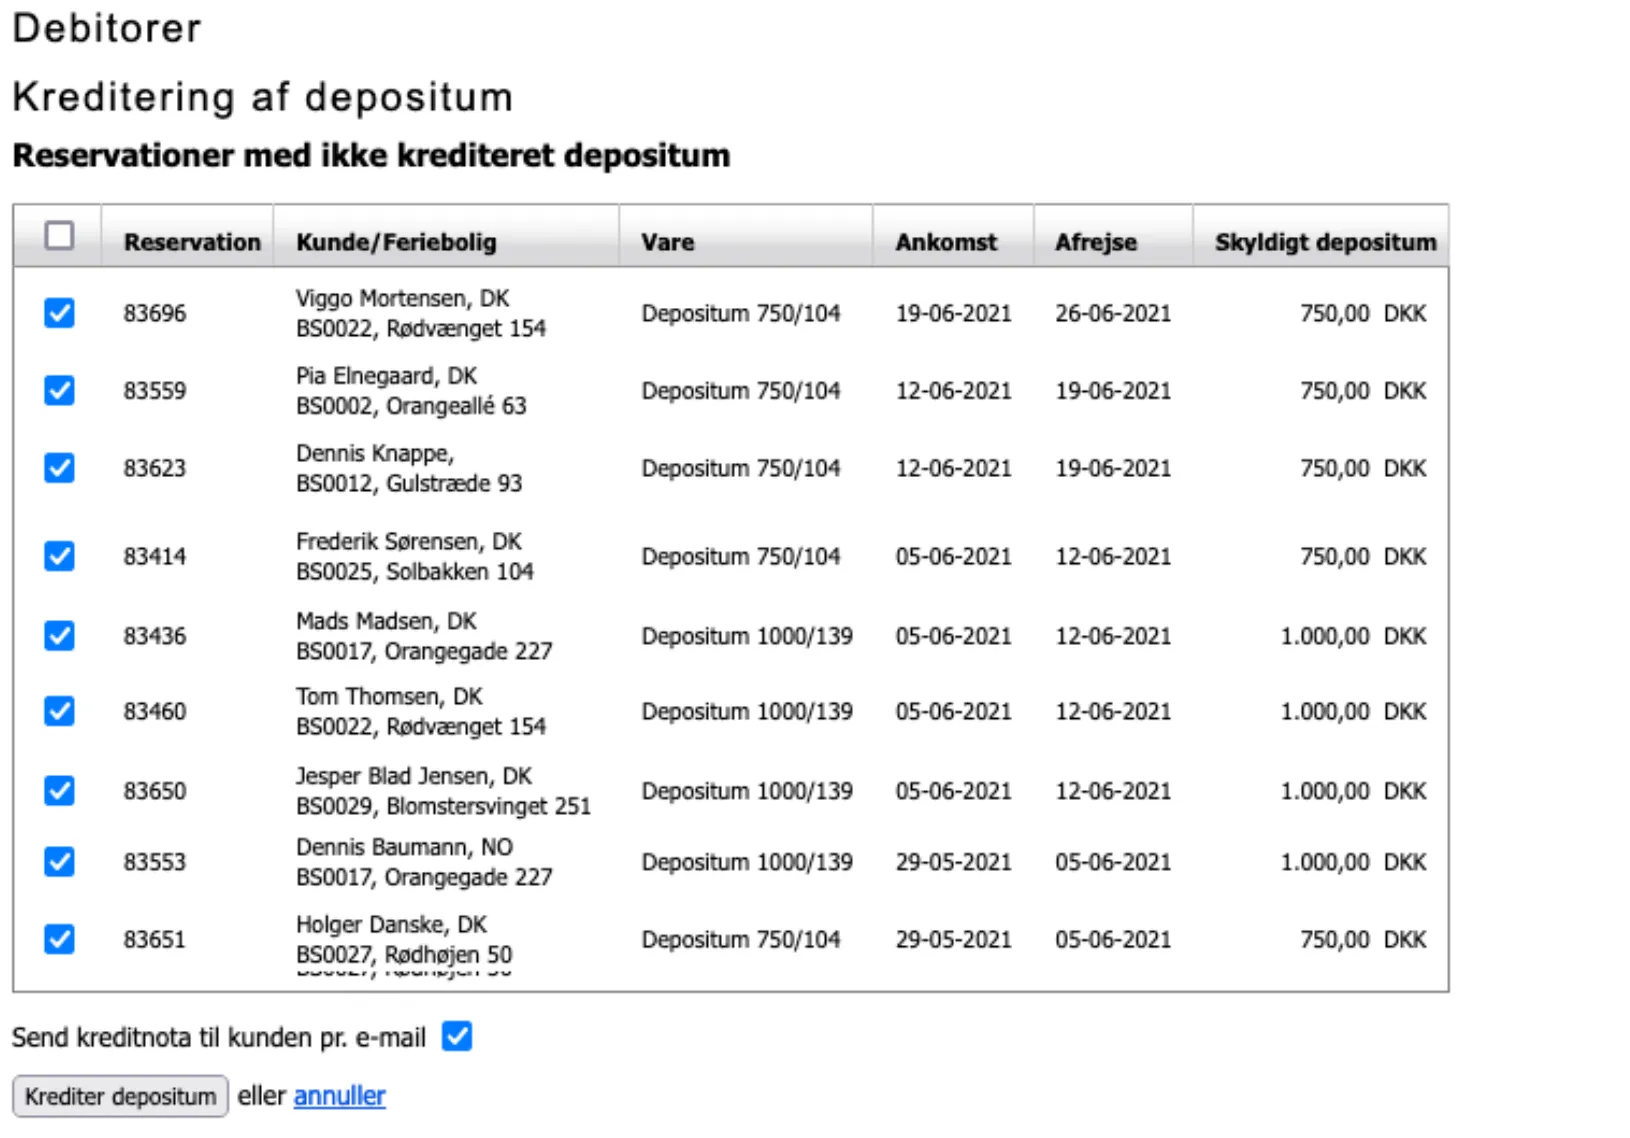Deselect Holger Danske reservation 83651
Image resolution: width=1630 pixels, height=1138 pixels.
tap(60, 939)
